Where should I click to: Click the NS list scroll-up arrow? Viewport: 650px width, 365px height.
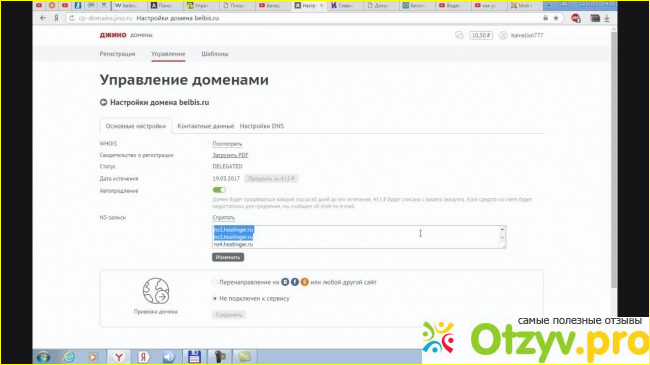502,229
